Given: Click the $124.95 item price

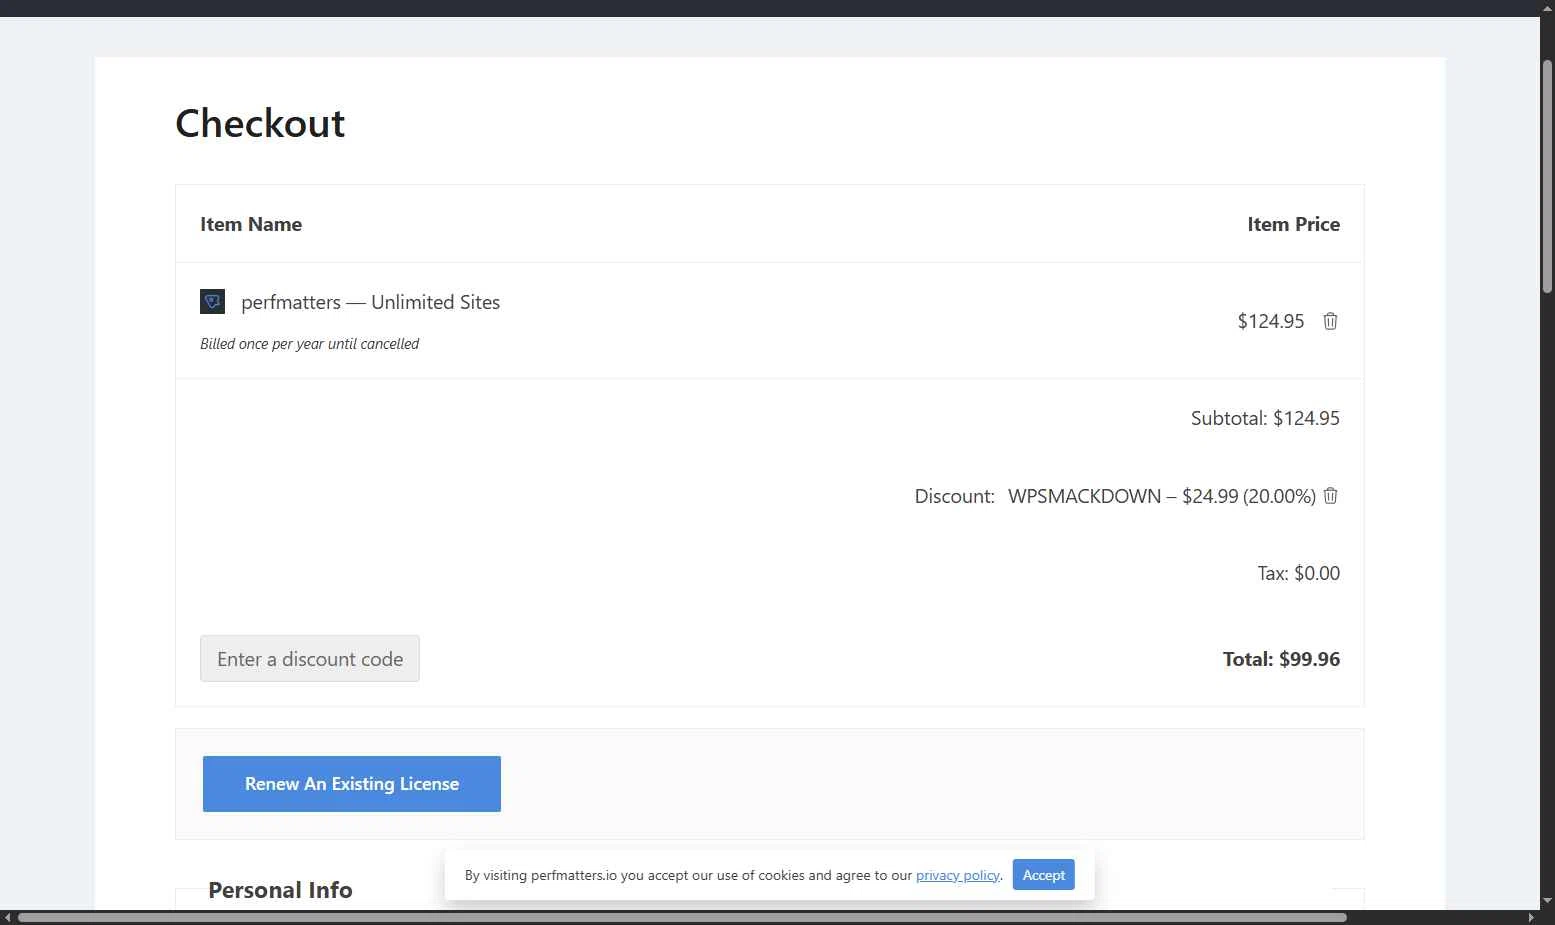Looking at the screenshot, I should [1271, 321].
